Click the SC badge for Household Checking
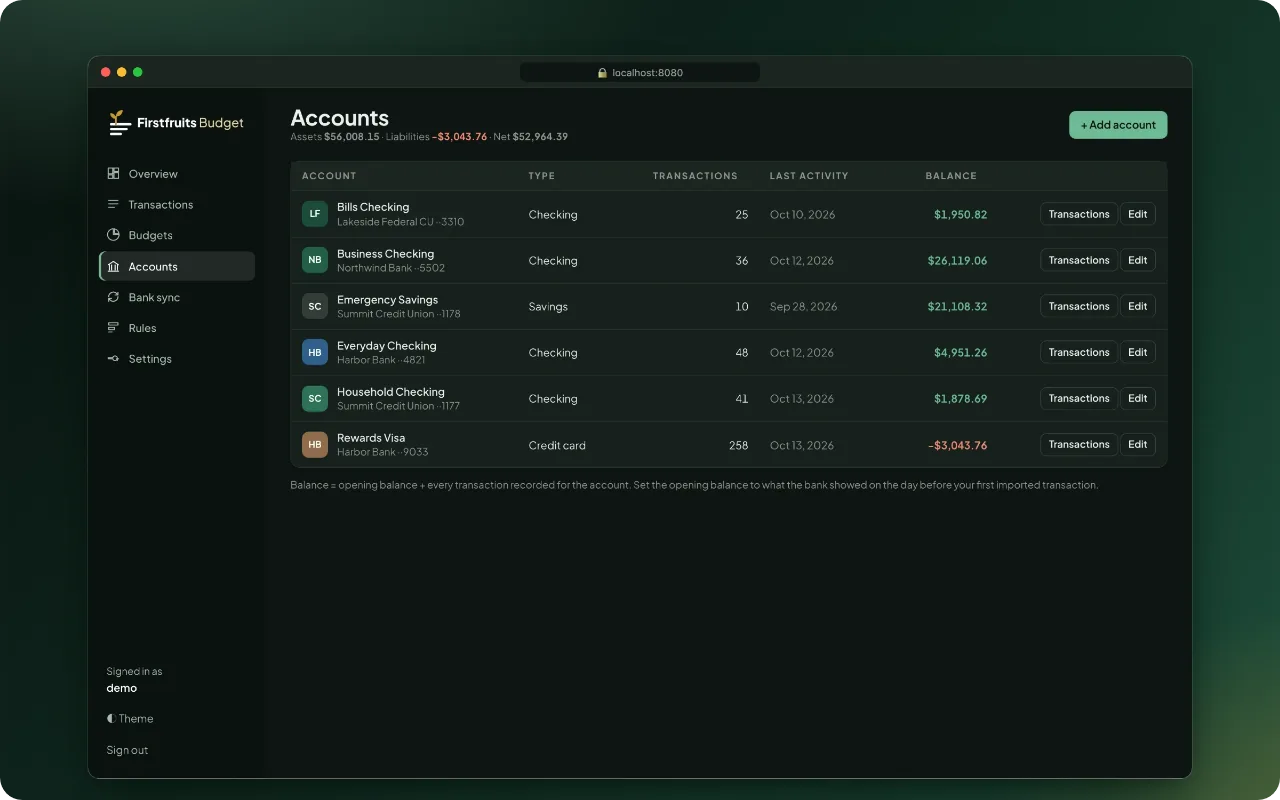Viewport: 1280px width, 800px height. (x=315, y=398)
